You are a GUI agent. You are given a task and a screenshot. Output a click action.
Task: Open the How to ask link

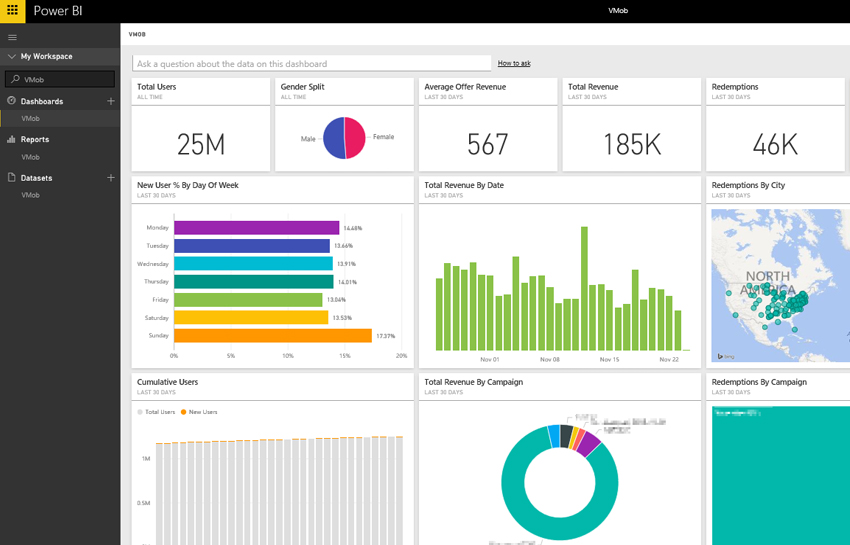pos(514,63)
